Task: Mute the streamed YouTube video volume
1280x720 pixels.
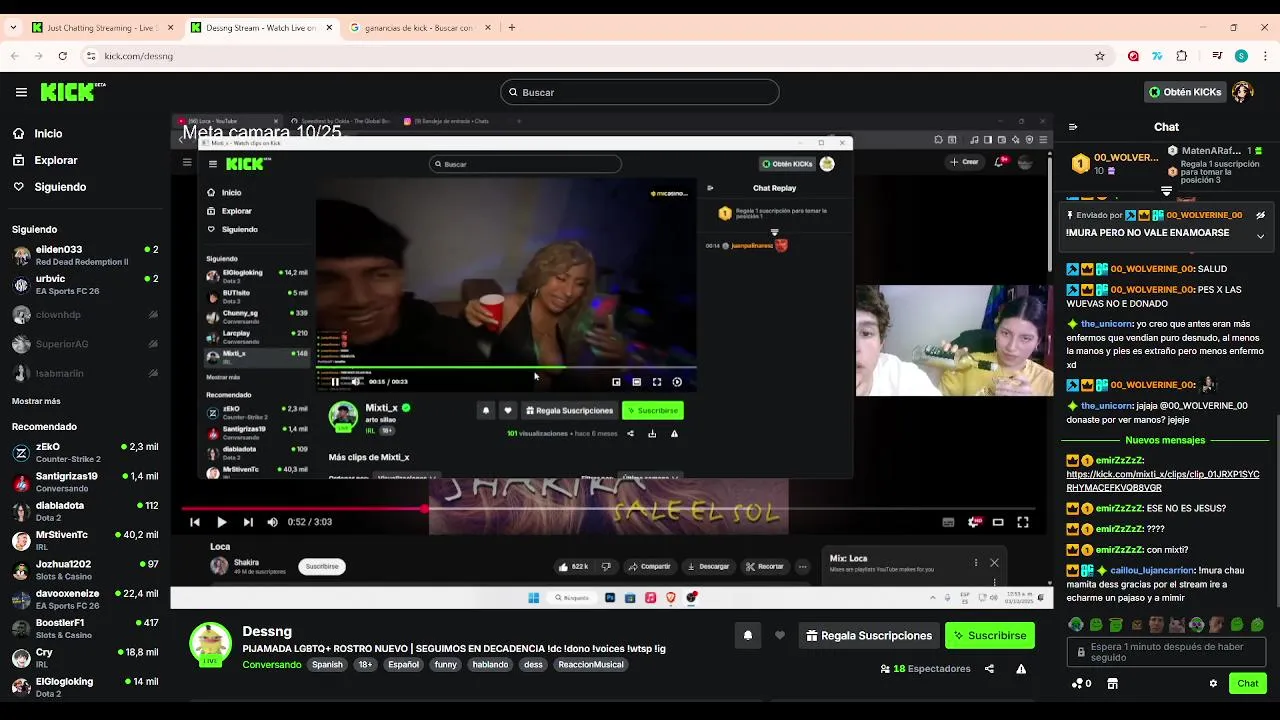Action: tap(272, 522)
